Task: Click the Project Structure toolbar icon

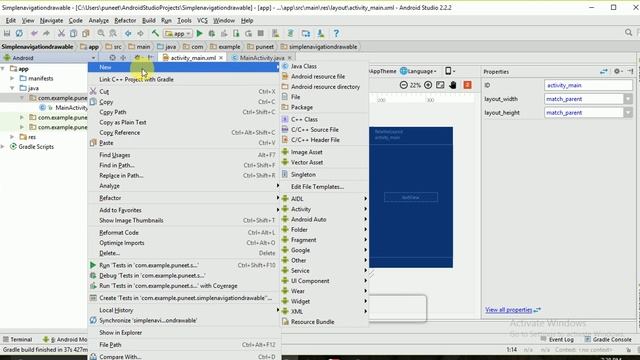Action: 306,33
